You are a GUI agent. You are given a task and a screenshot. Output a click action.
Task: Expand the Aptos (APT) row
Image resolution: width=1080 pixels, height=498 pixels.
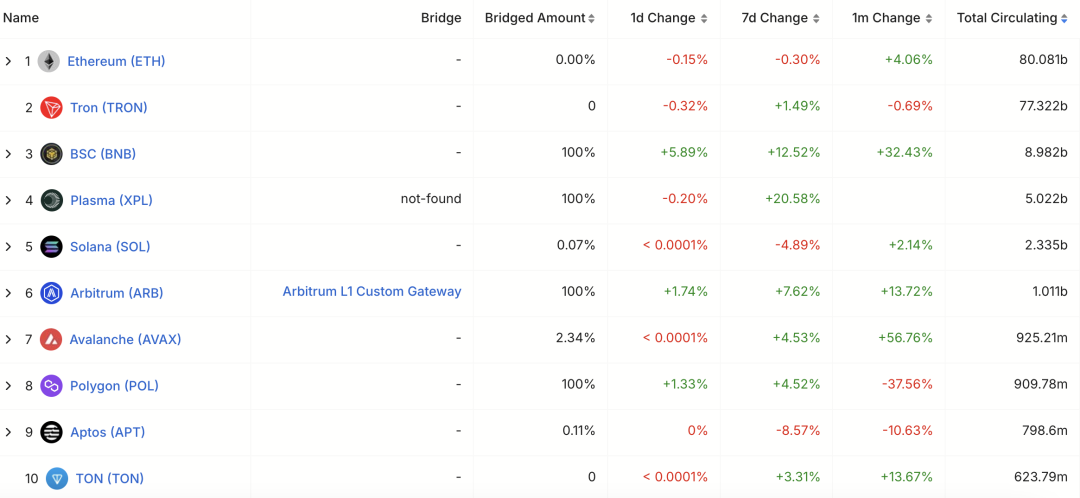click(9, 433)
